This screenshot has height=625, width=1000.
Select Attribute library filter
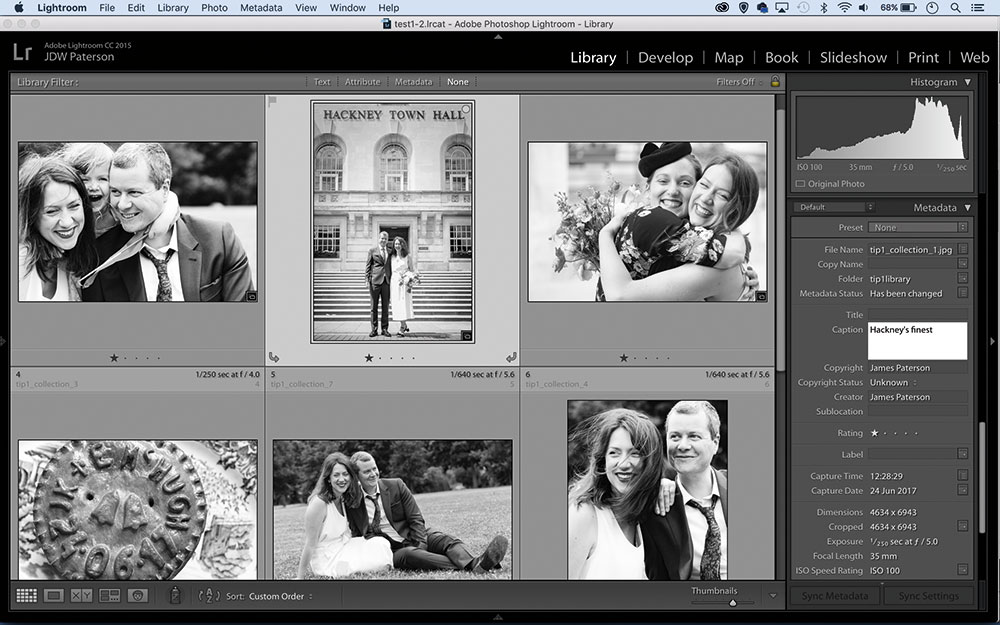[x=362, y=82]
